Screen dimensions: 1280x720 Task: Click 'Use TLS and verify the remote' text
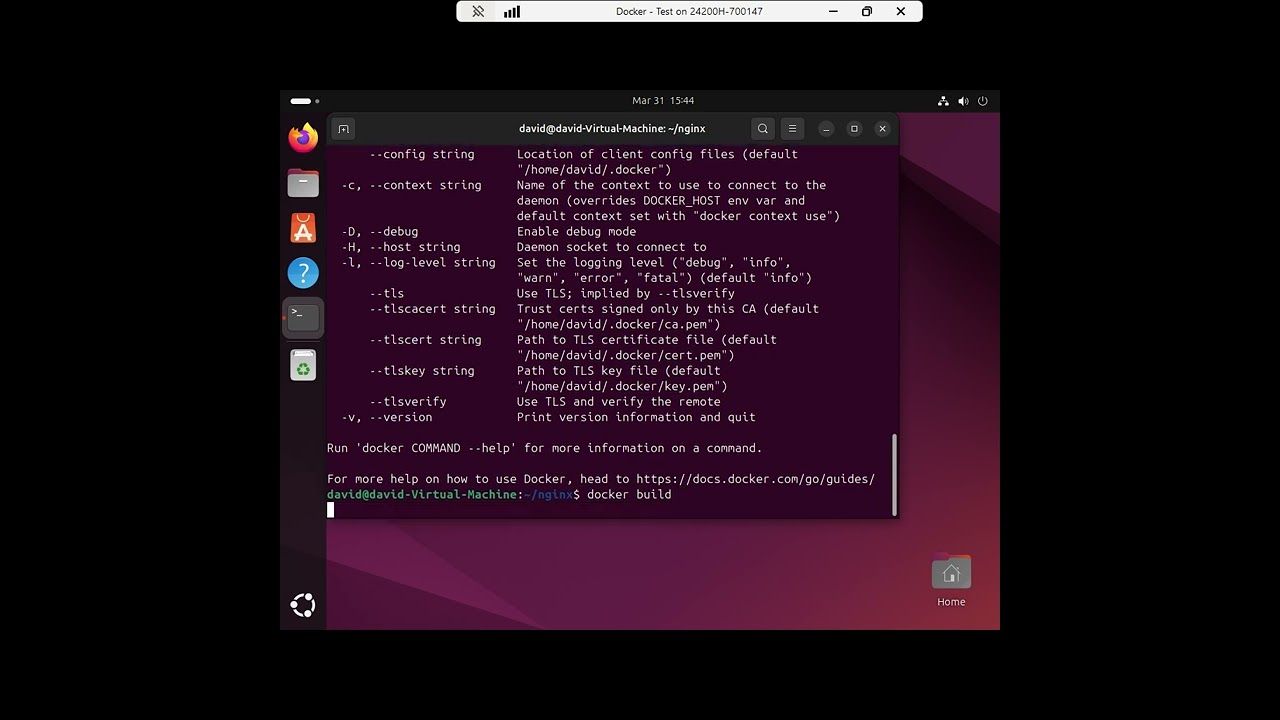pyautogui.click(x=618, y=402)
